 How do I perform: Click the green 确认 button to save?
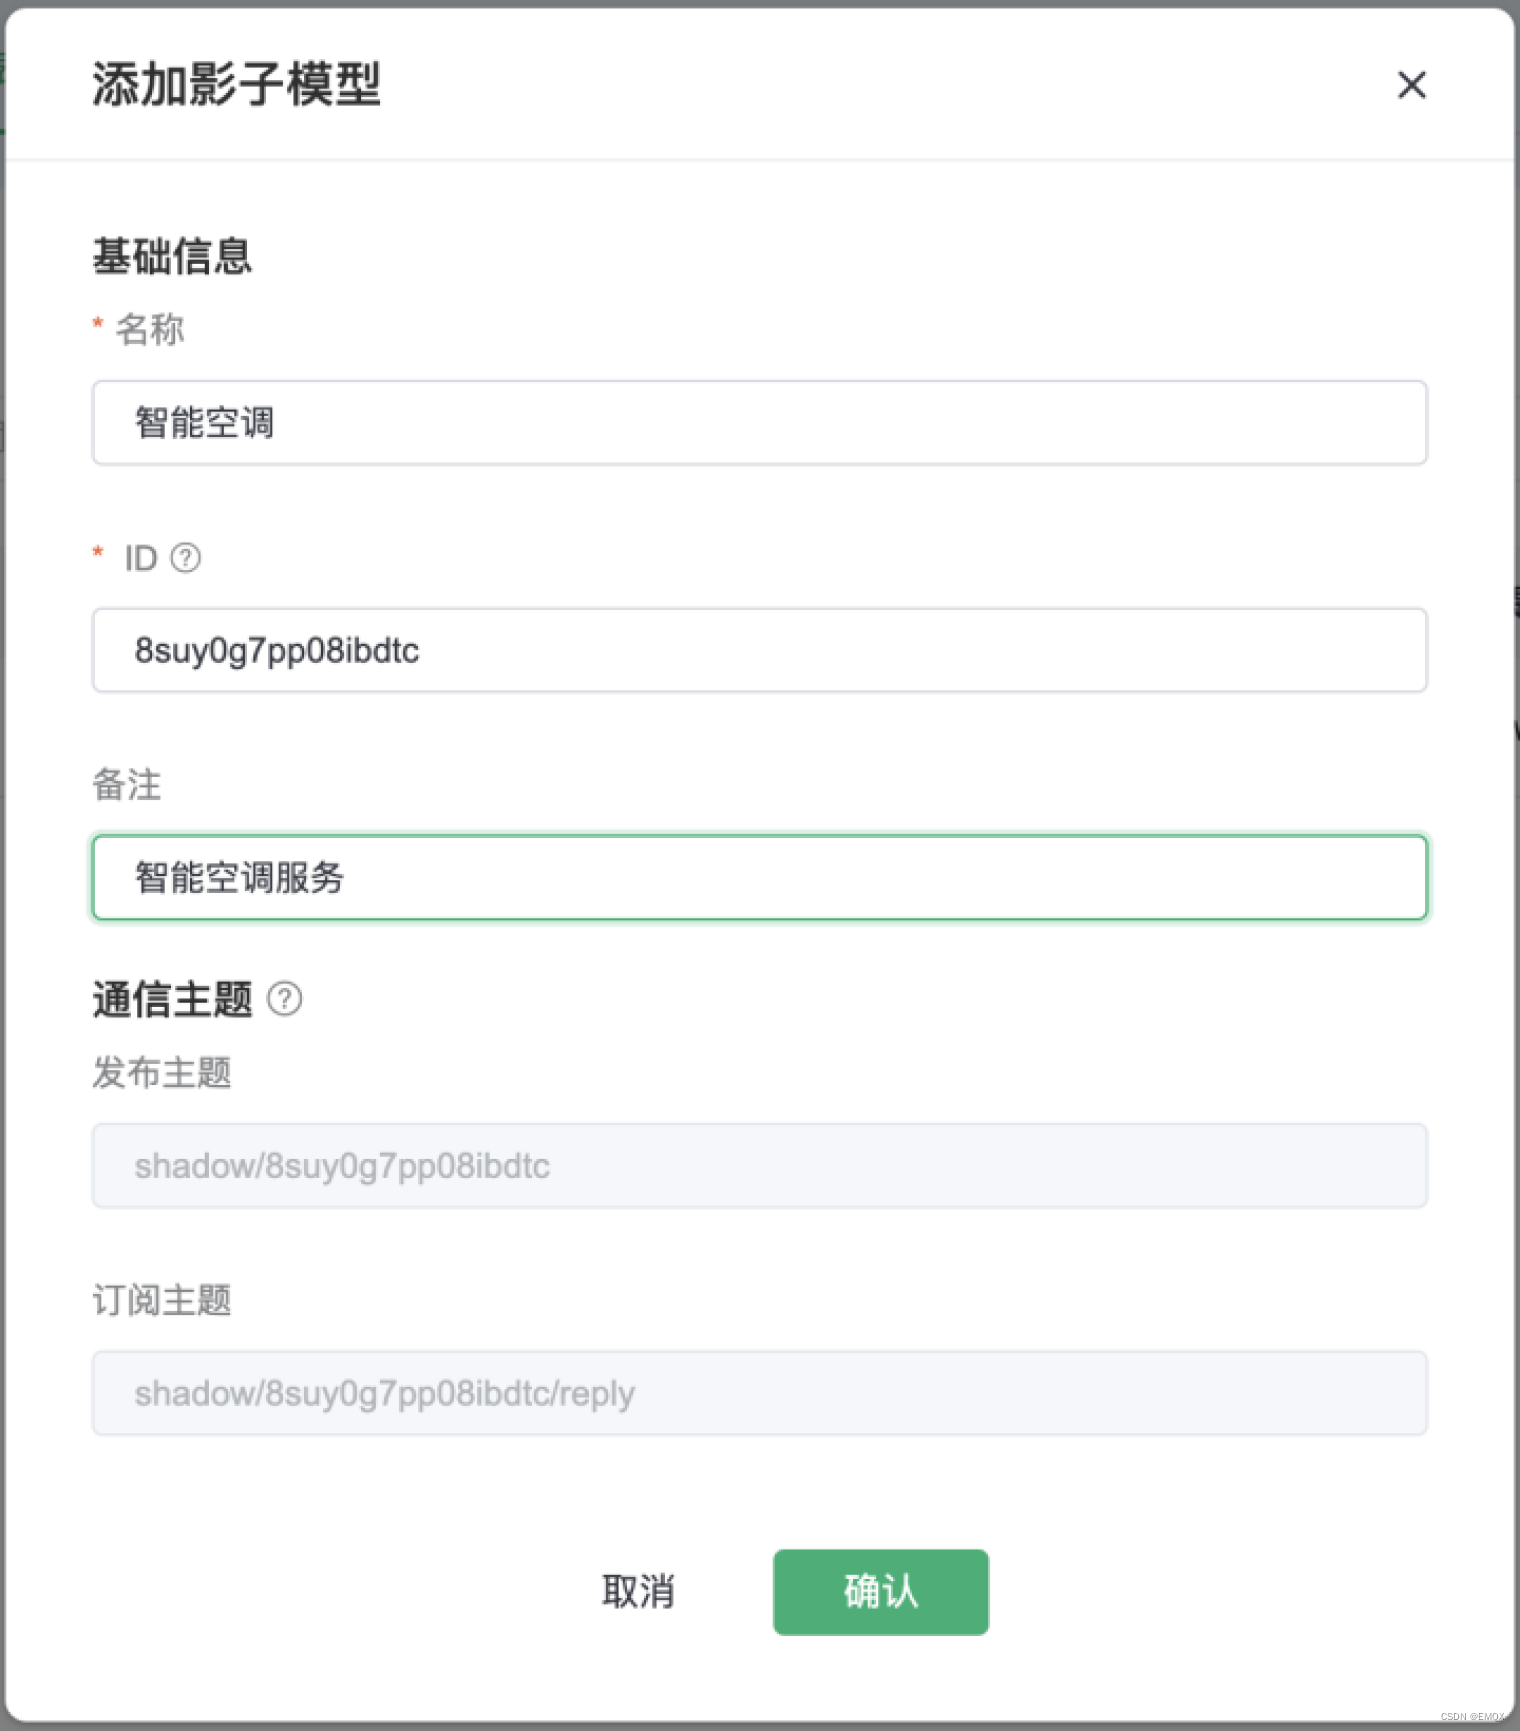point(879,1592)
